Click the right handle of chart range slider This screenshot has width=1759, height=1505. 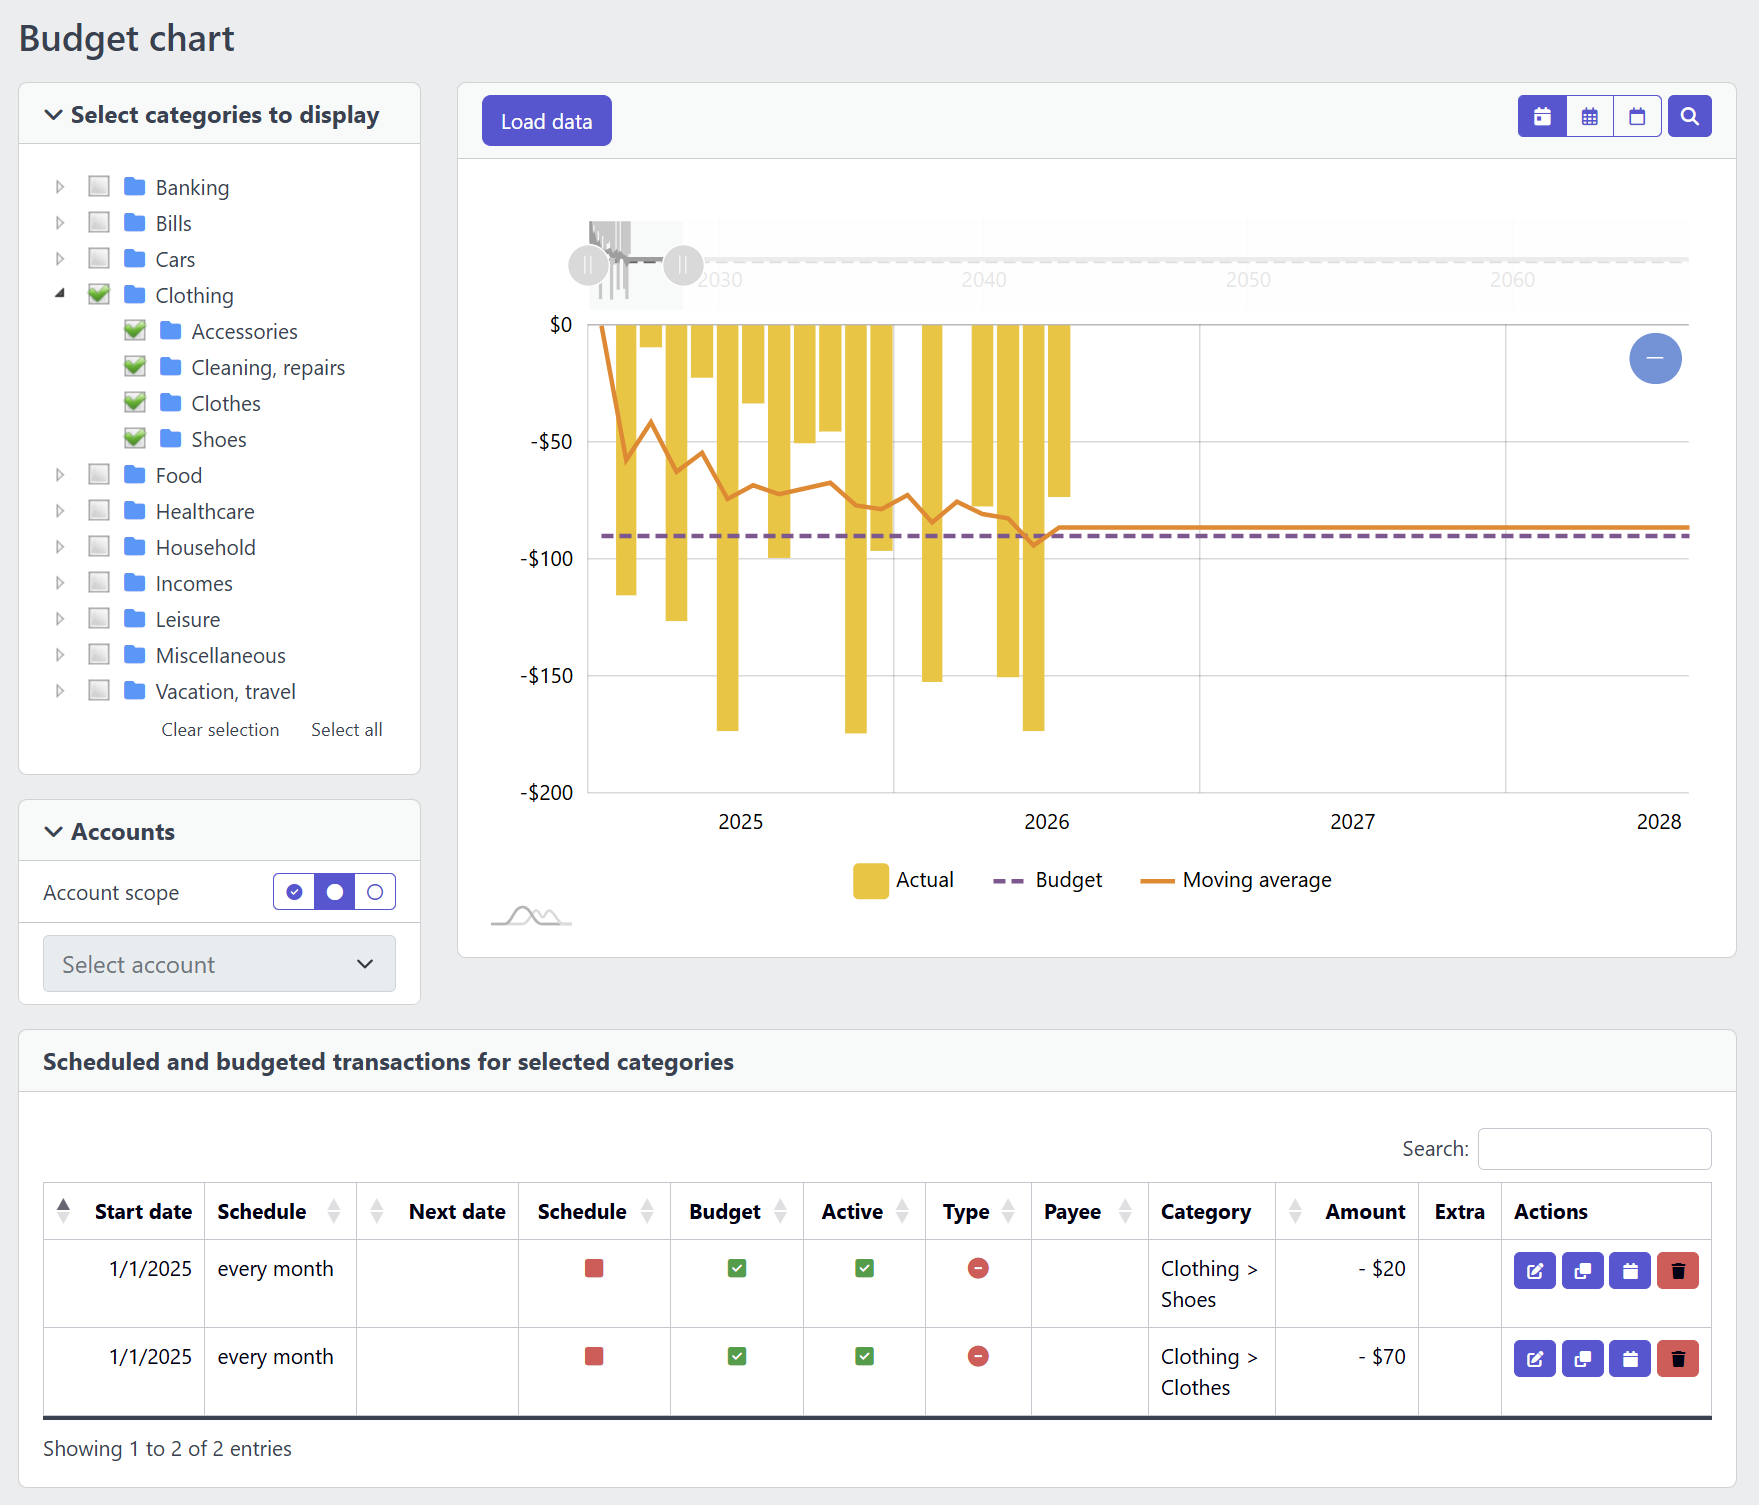(683, 265)
